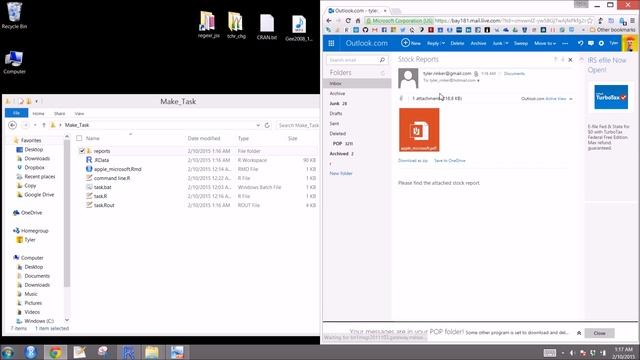The image size is (640, 360).
Task: Click the TurboTax advertisement image
Action: click(x=611, y=97)
